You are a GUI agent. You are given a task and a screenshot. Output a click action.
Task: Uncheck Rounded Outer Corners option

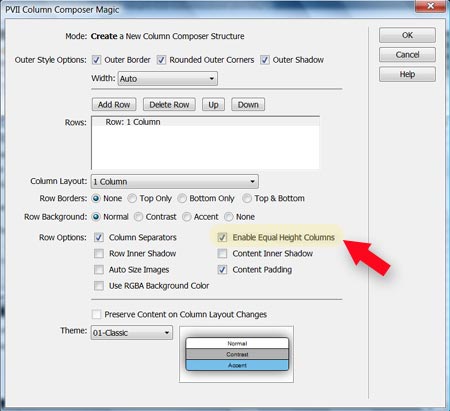pyautogui.click(x=161, y=60)
